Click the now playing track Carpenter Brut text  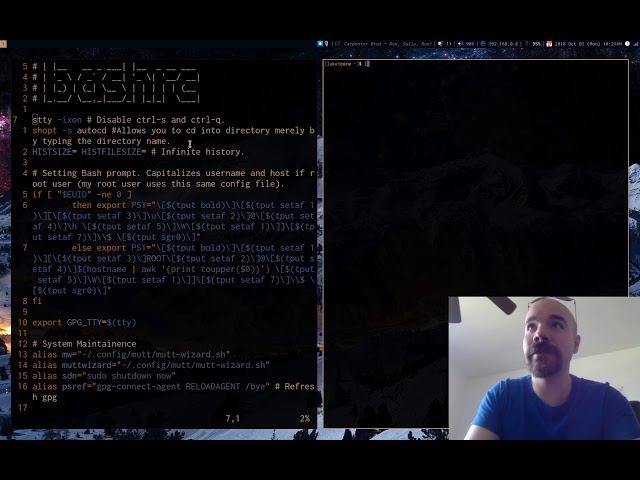pyautogui.click(x=388, y=44)
